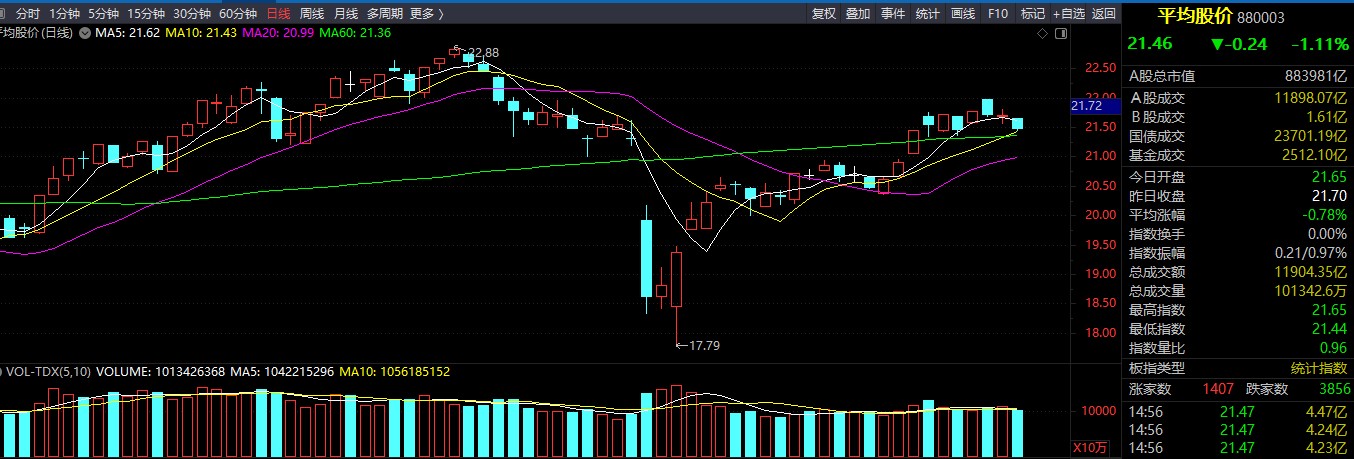The width and height of the screenshot is (1354, 459).
Task: Select the 5分钟 period tab
Action: (102, 14)
